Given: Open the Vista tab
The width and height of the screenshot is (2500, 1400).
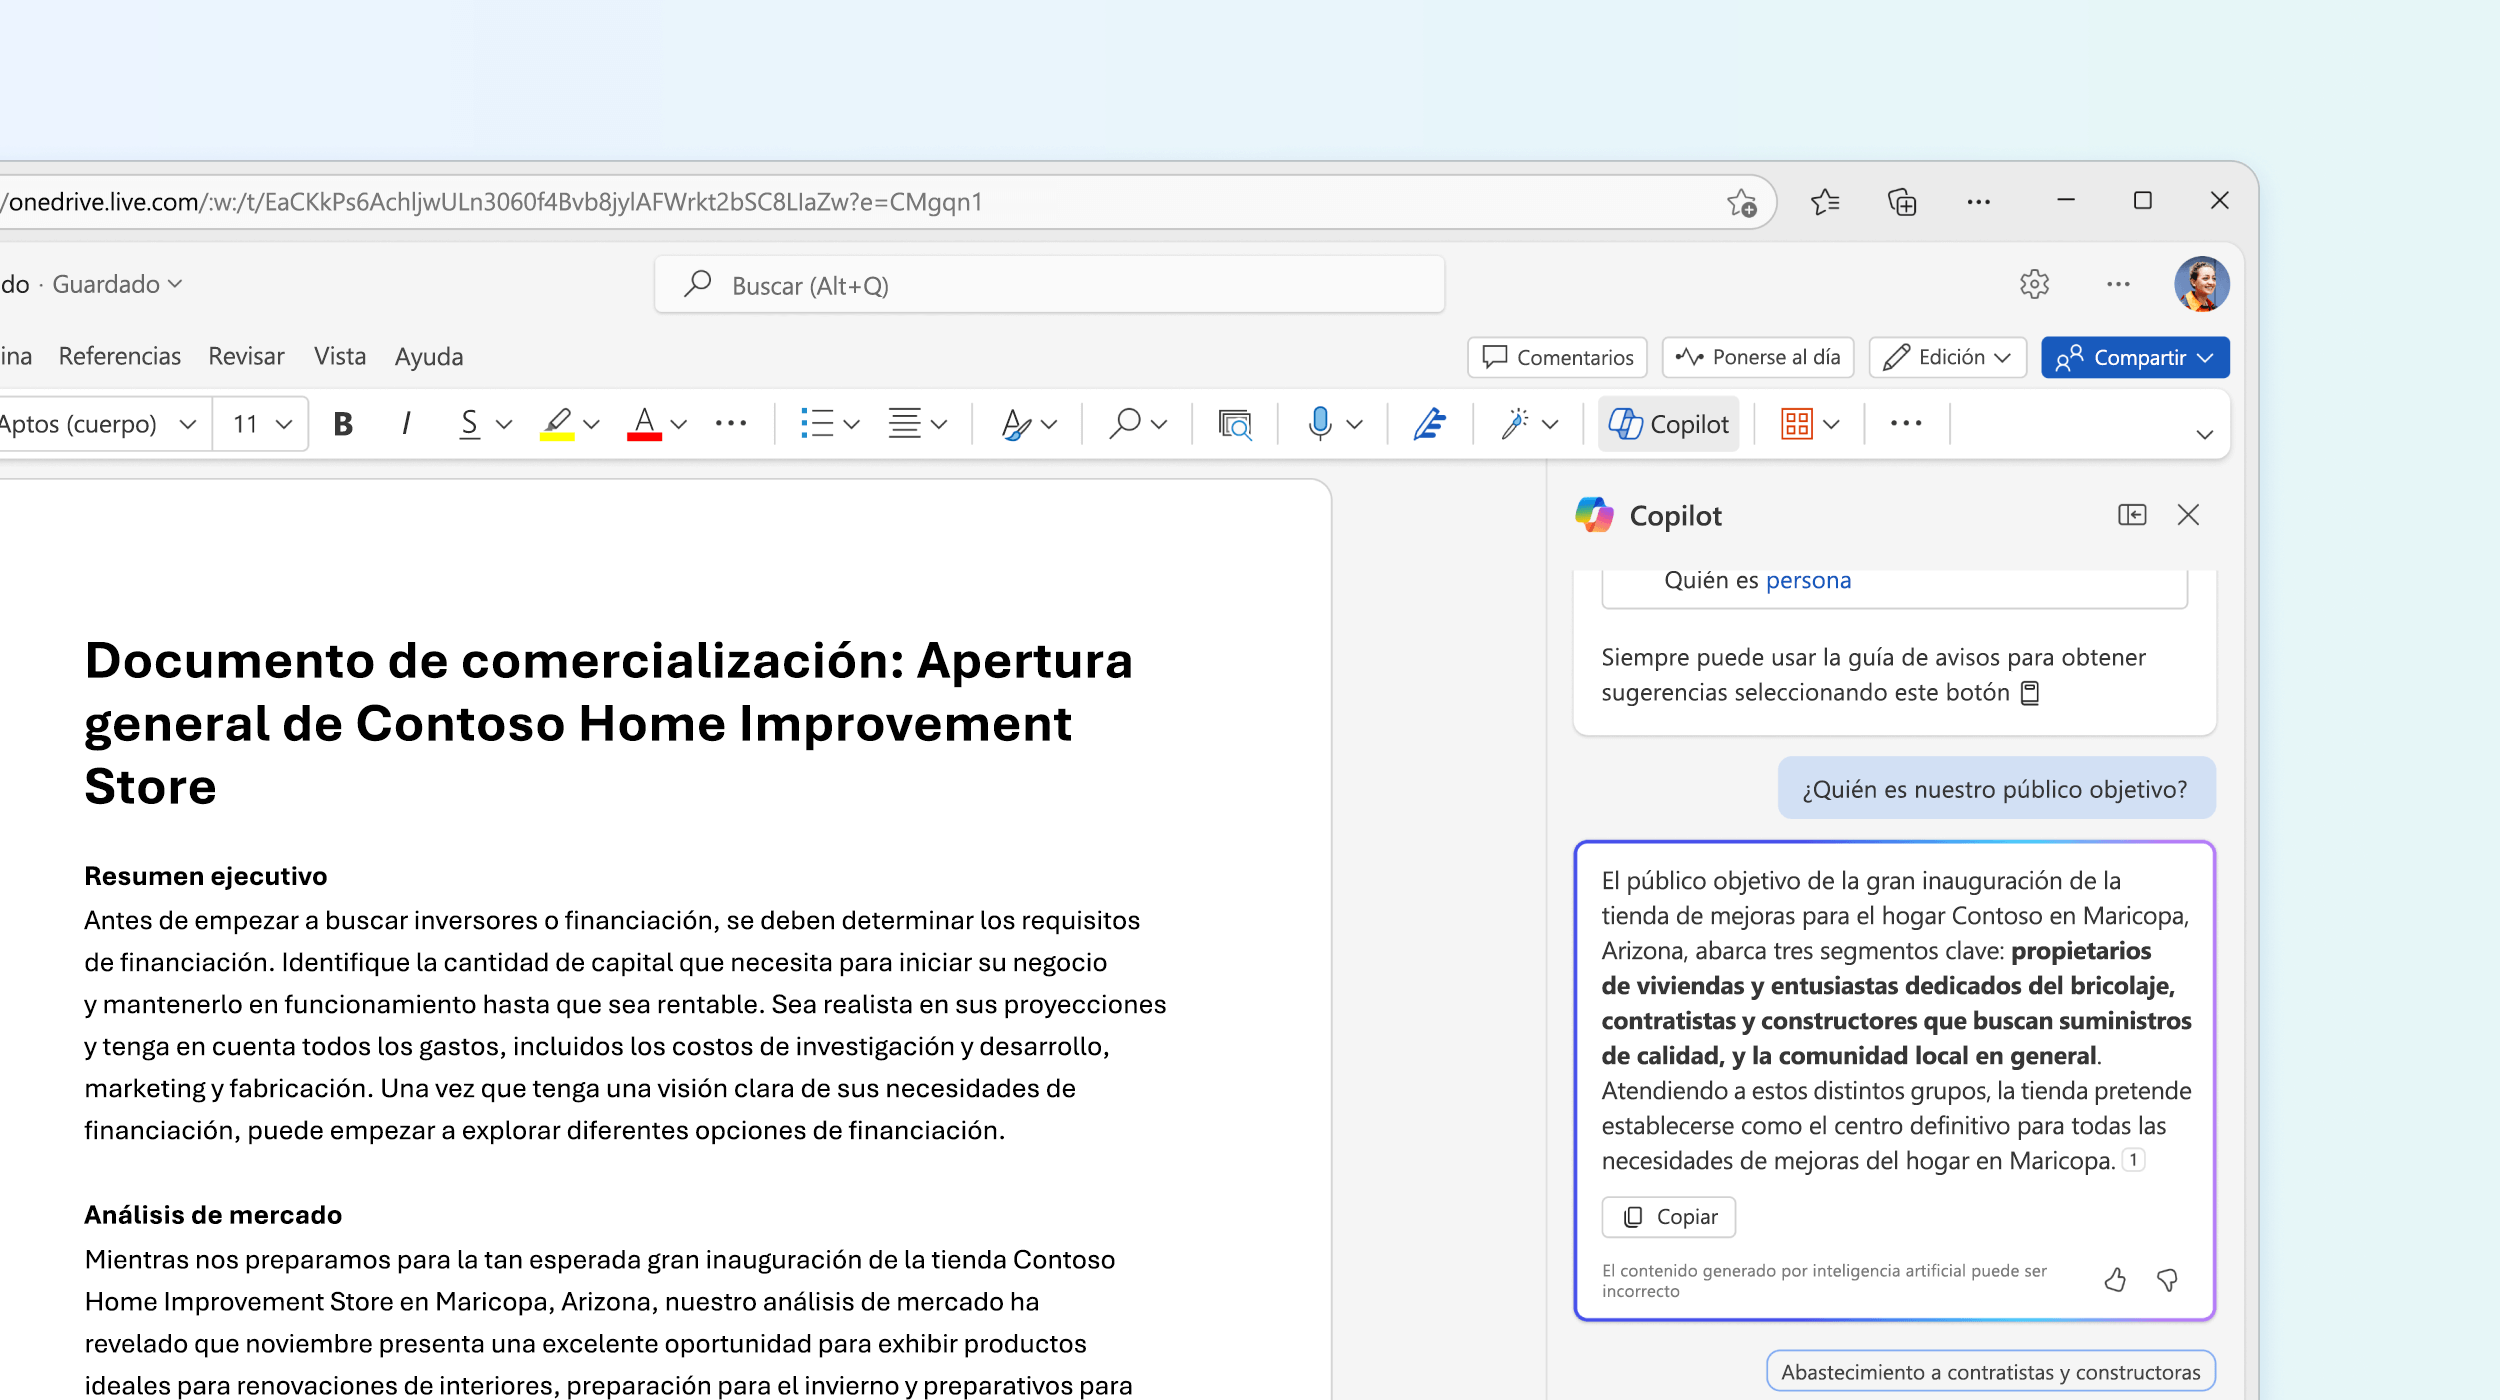Looking at the screenshot, I should click(x=340, y=357).
